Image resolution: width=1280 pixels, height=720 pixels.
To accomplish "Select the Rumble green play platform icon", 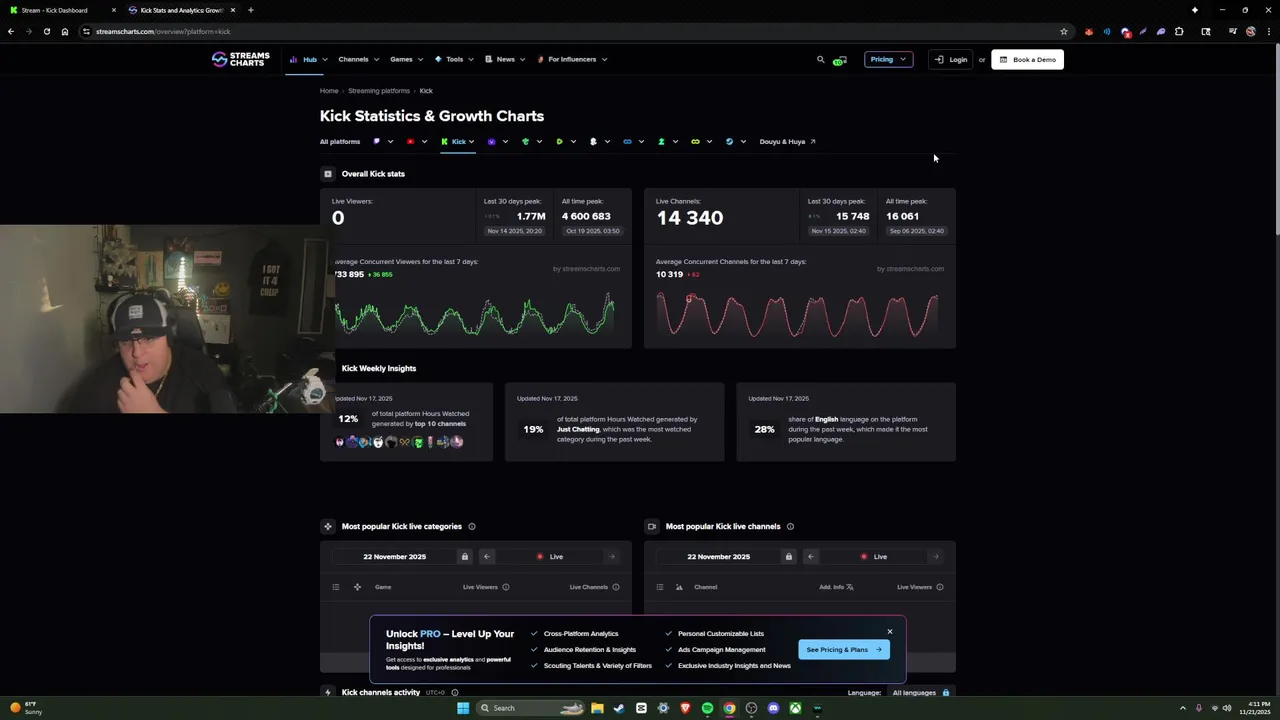I will (x=560, y=141).
